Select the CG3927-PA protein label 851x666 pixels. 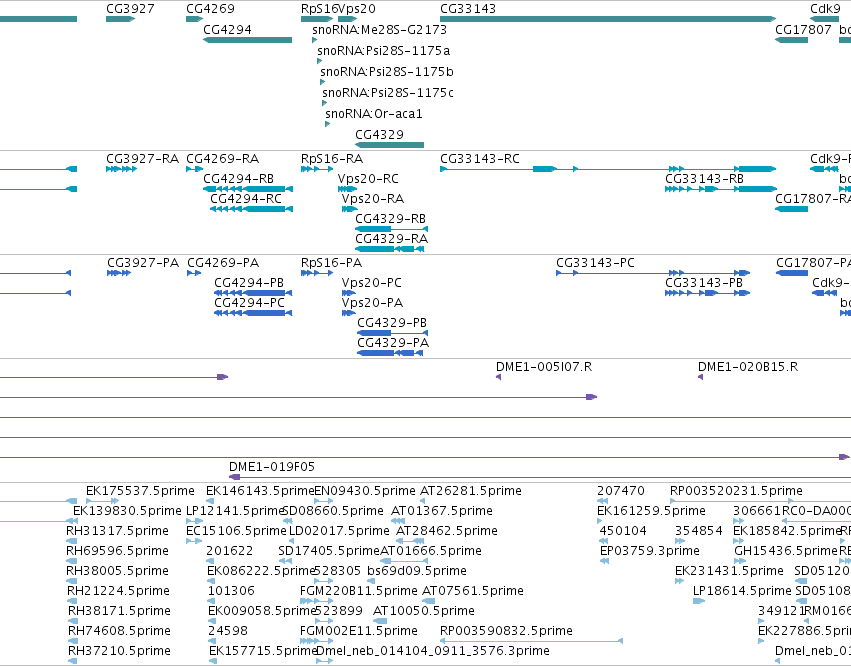tap(143, 263)
